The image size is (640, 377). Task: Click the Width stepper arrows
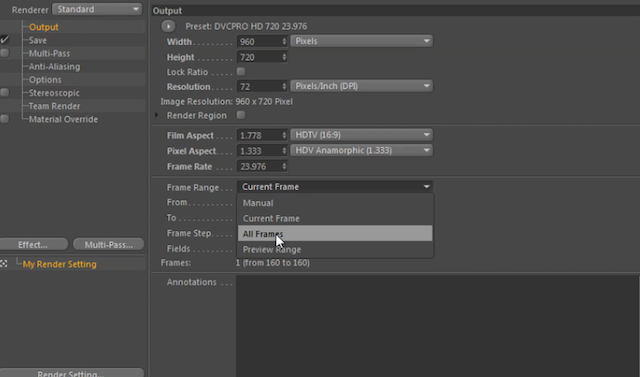284,42
